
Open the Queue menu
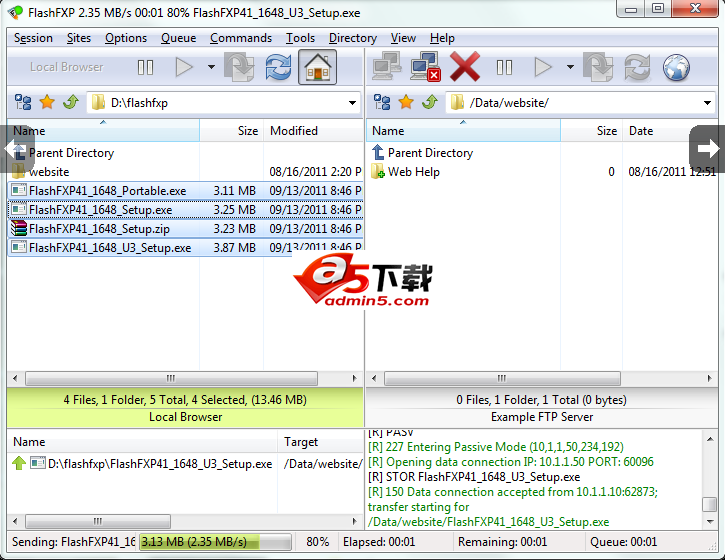178,38
